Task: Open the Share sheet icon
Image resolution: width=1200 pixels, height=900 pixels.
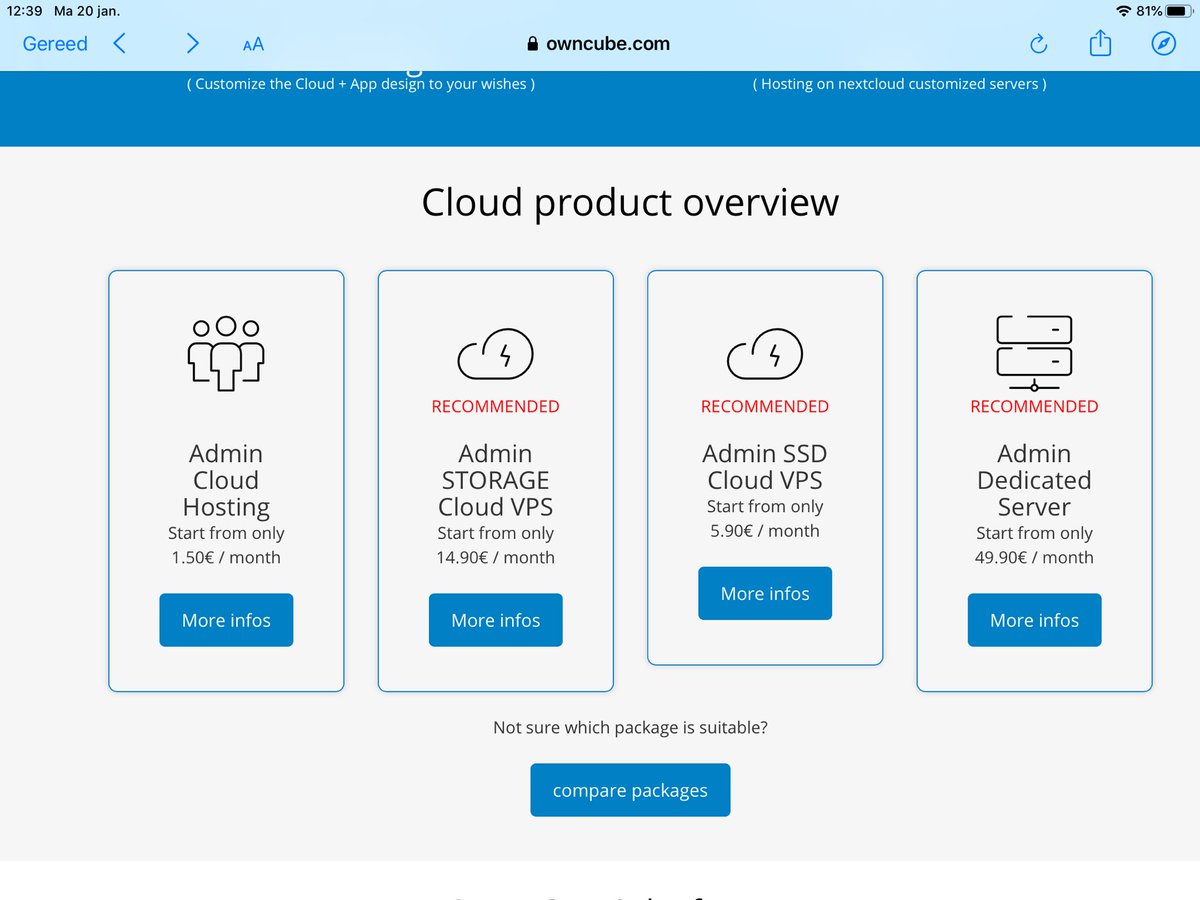Action: (1100, 43)
